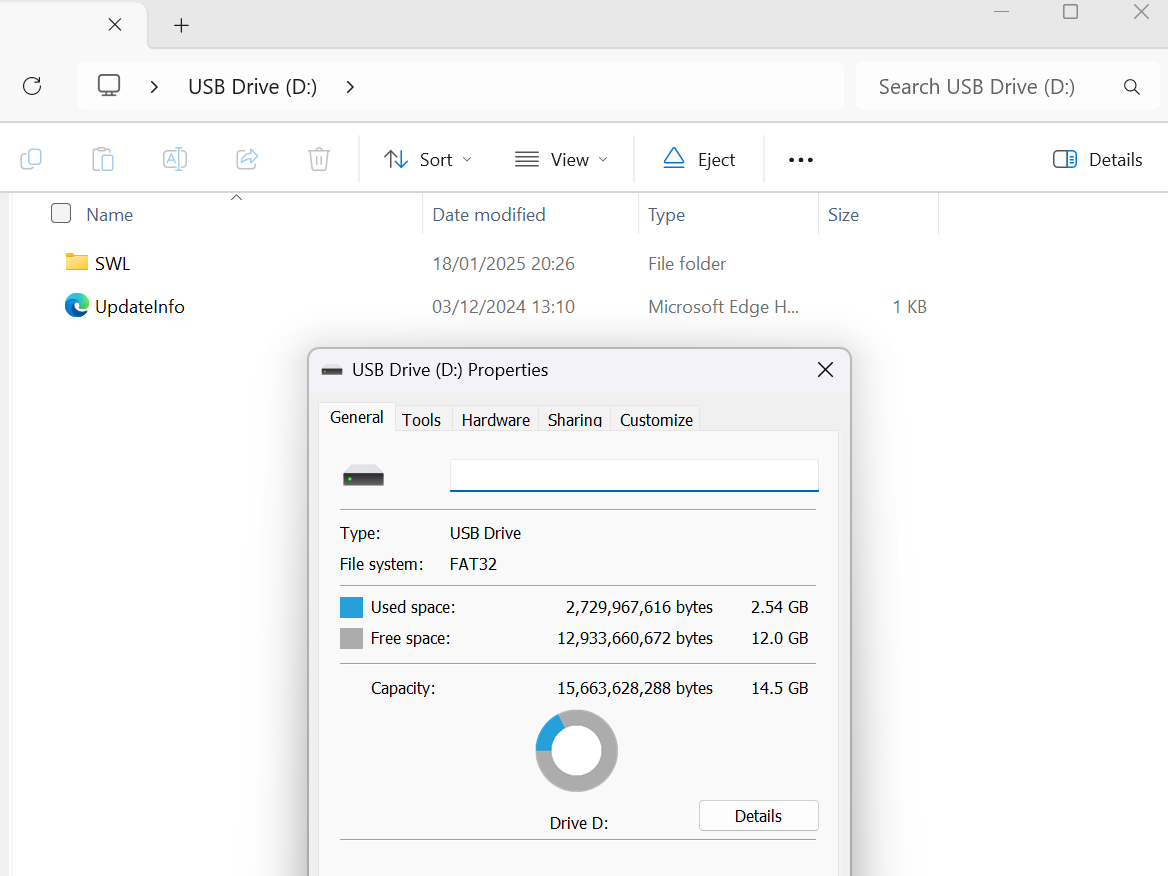Click the 15,663,628,288 bytes capacity value
Viewport: 1168px width, 876px height.
point(635,688)
